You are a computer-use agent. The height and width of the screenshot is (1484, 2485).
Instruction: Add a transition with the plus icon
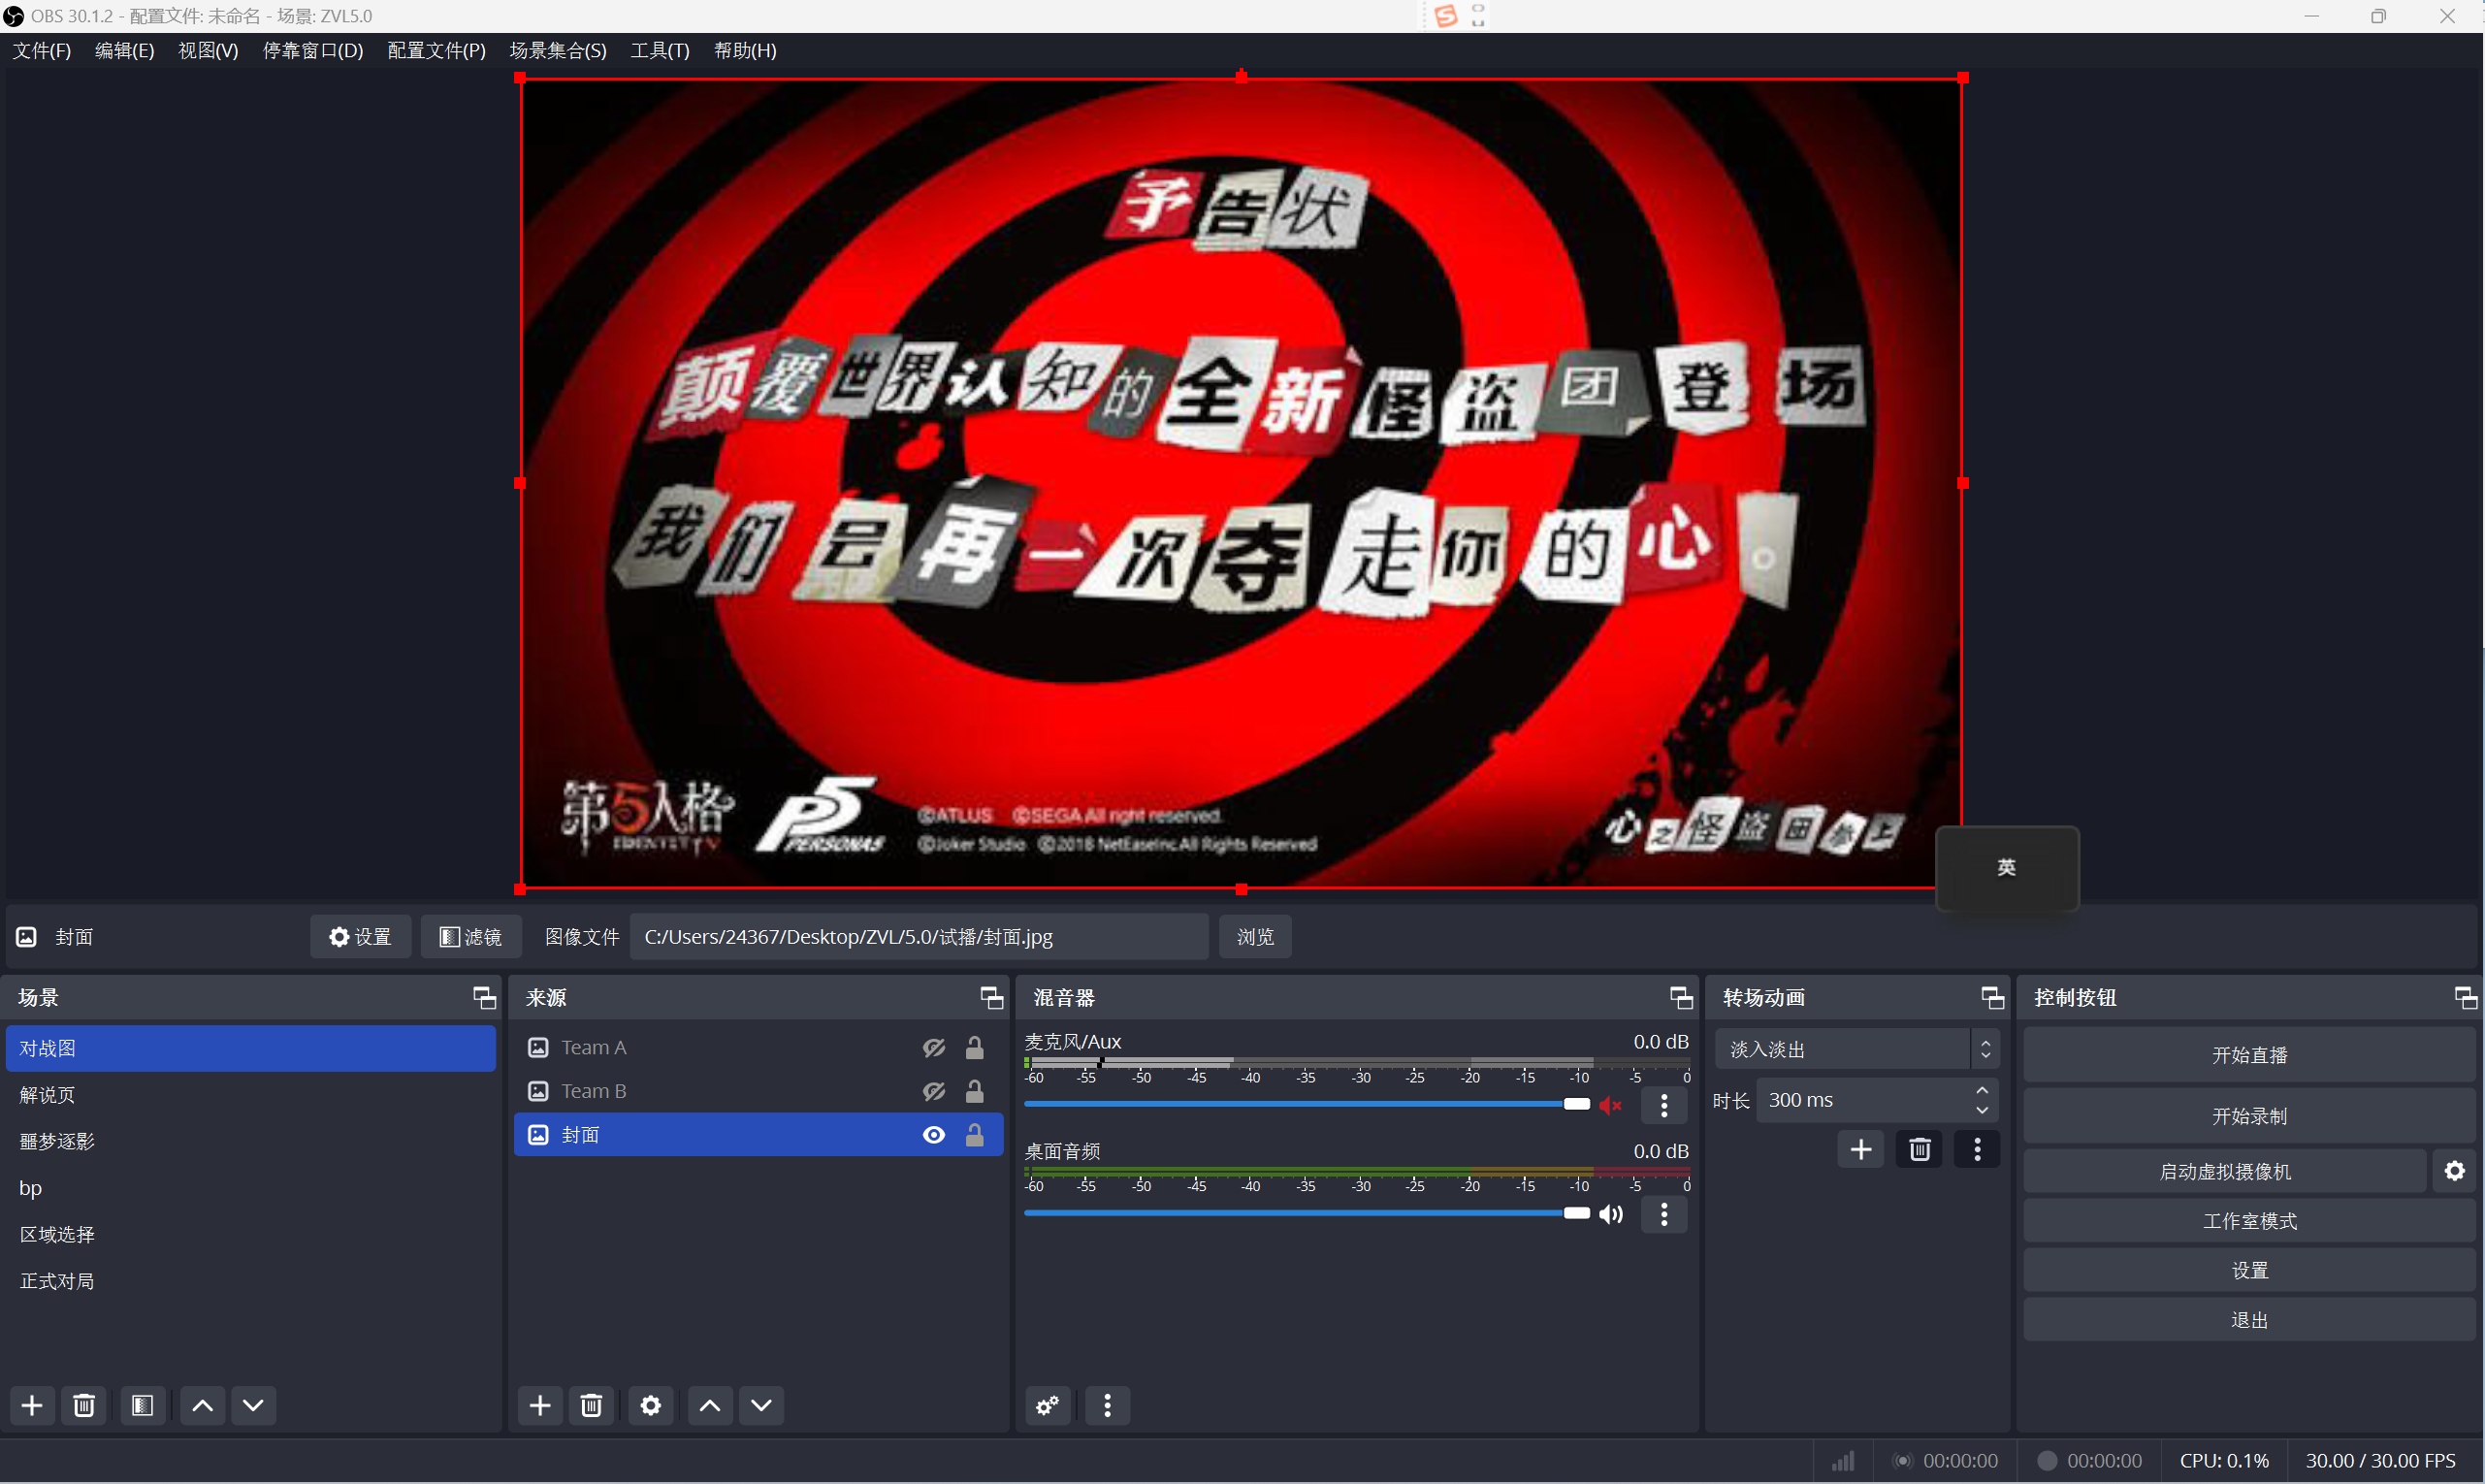(x=1861, y=1149)
